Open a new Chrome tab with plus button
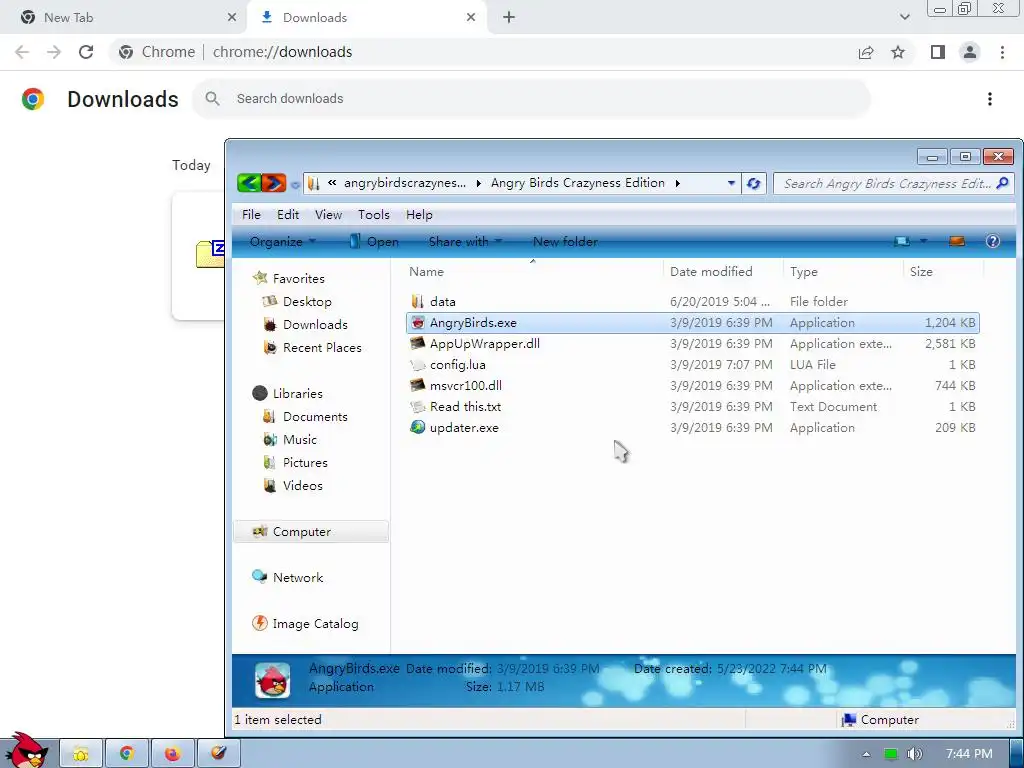Viewport: 1024px width, 768px height. coord(509,18)
